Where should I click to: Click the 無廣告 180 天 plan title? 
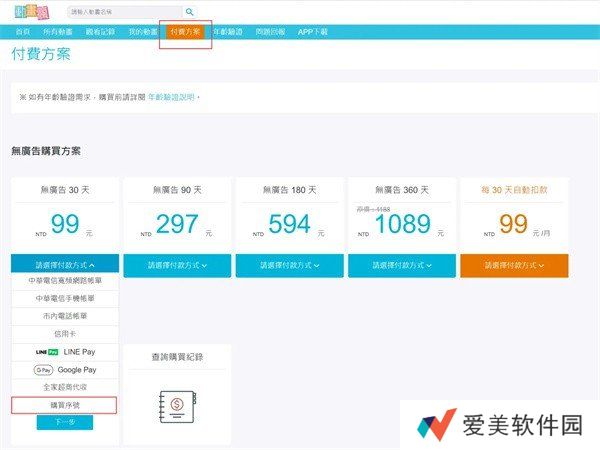coord(290,190)
